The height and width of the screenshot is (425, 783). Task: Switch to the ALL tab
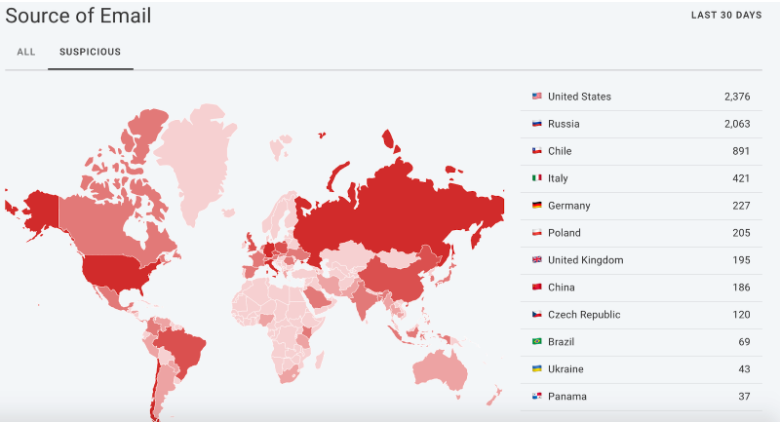pyautogui.click(x=26, y=52)
